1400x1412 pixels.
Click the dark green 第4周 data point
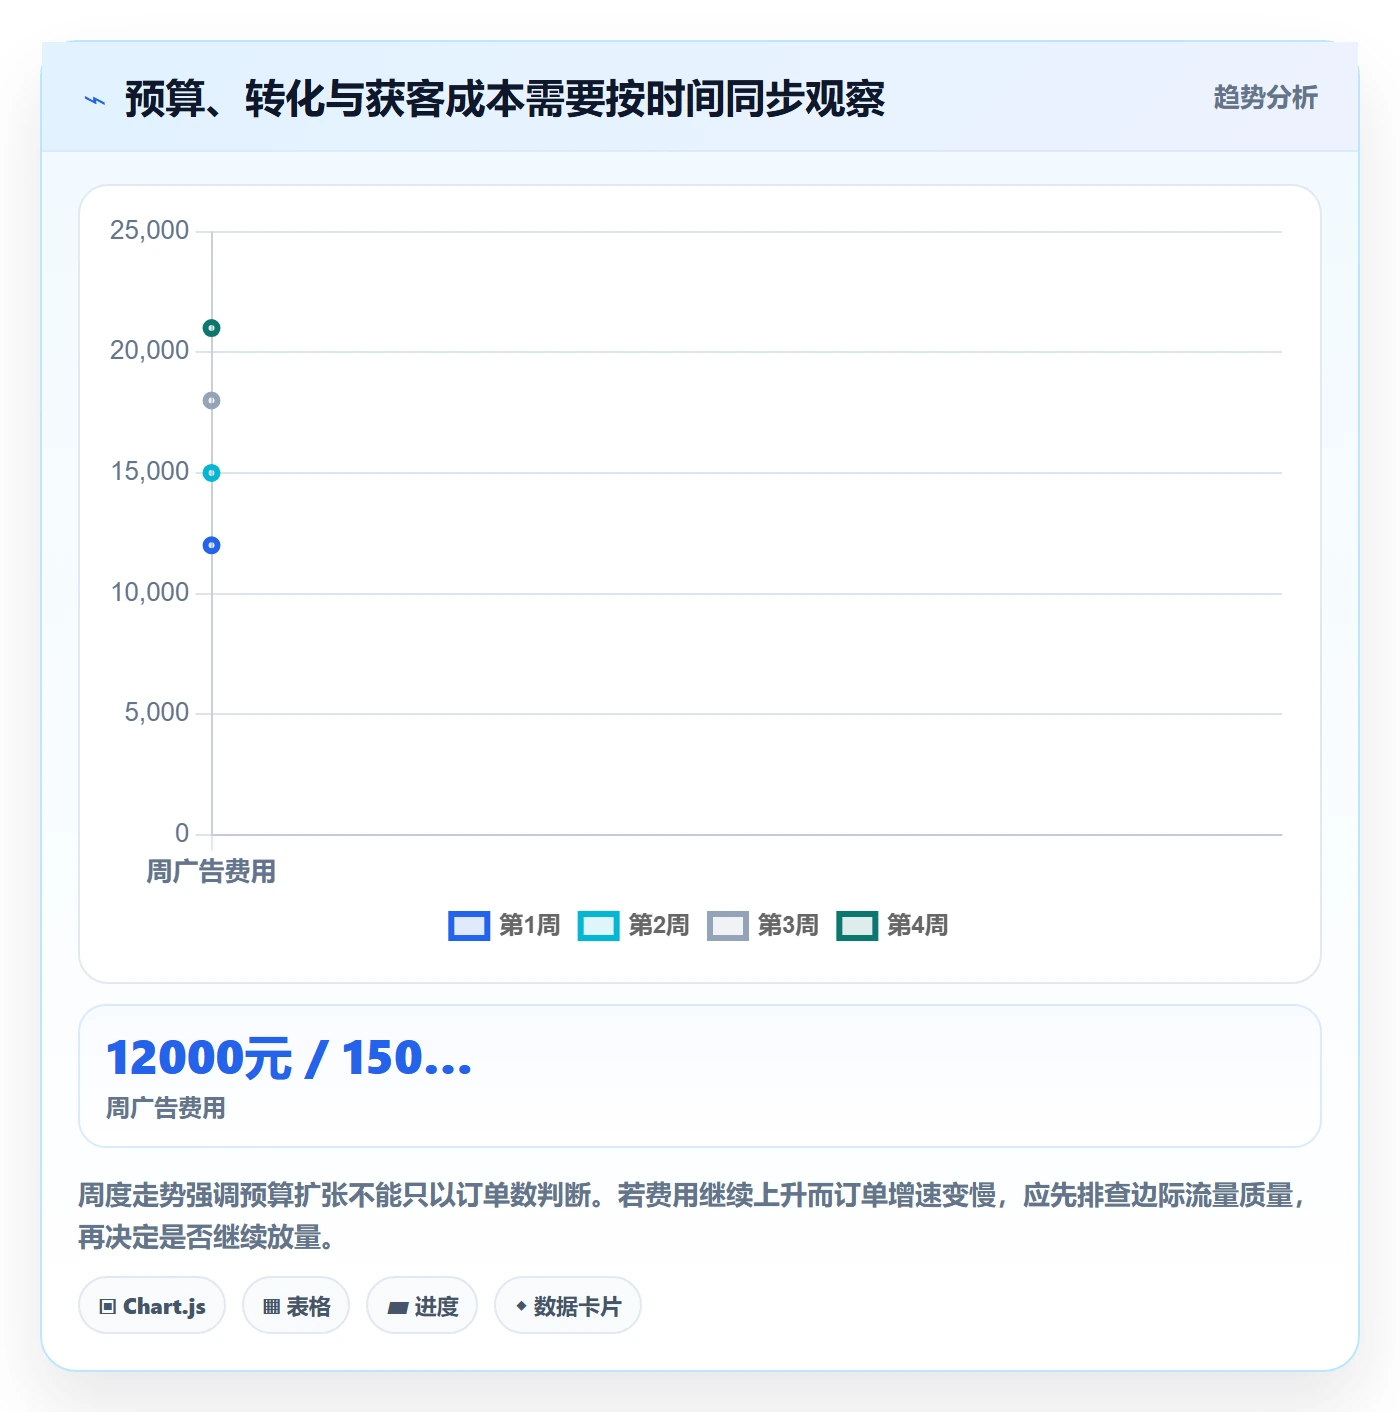(211, 328)
